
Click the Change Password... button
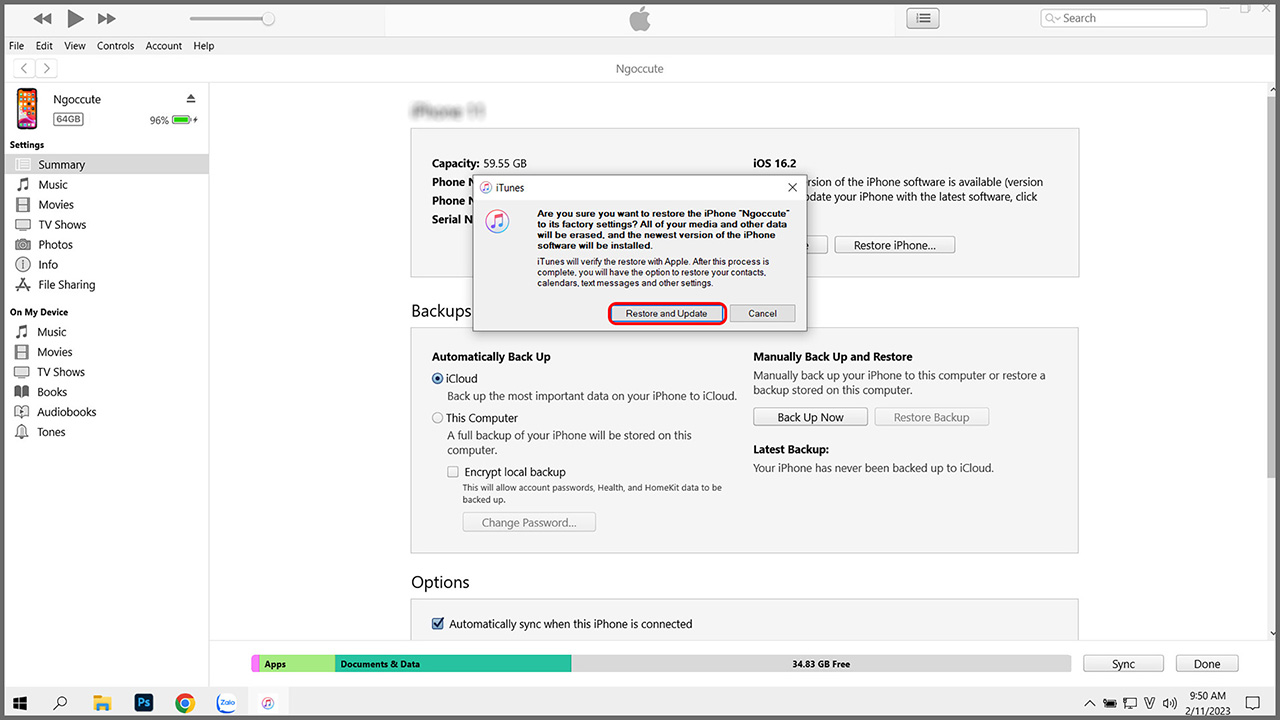(529, 522)
